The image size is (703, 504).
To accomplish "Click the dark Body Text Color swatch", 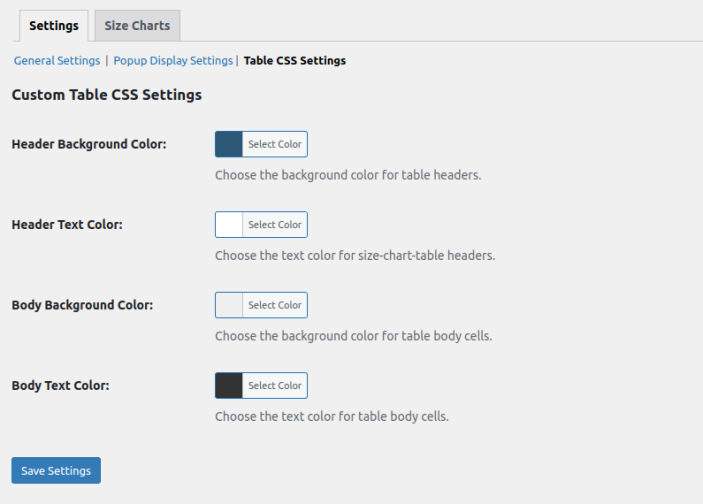I will 229,385.
